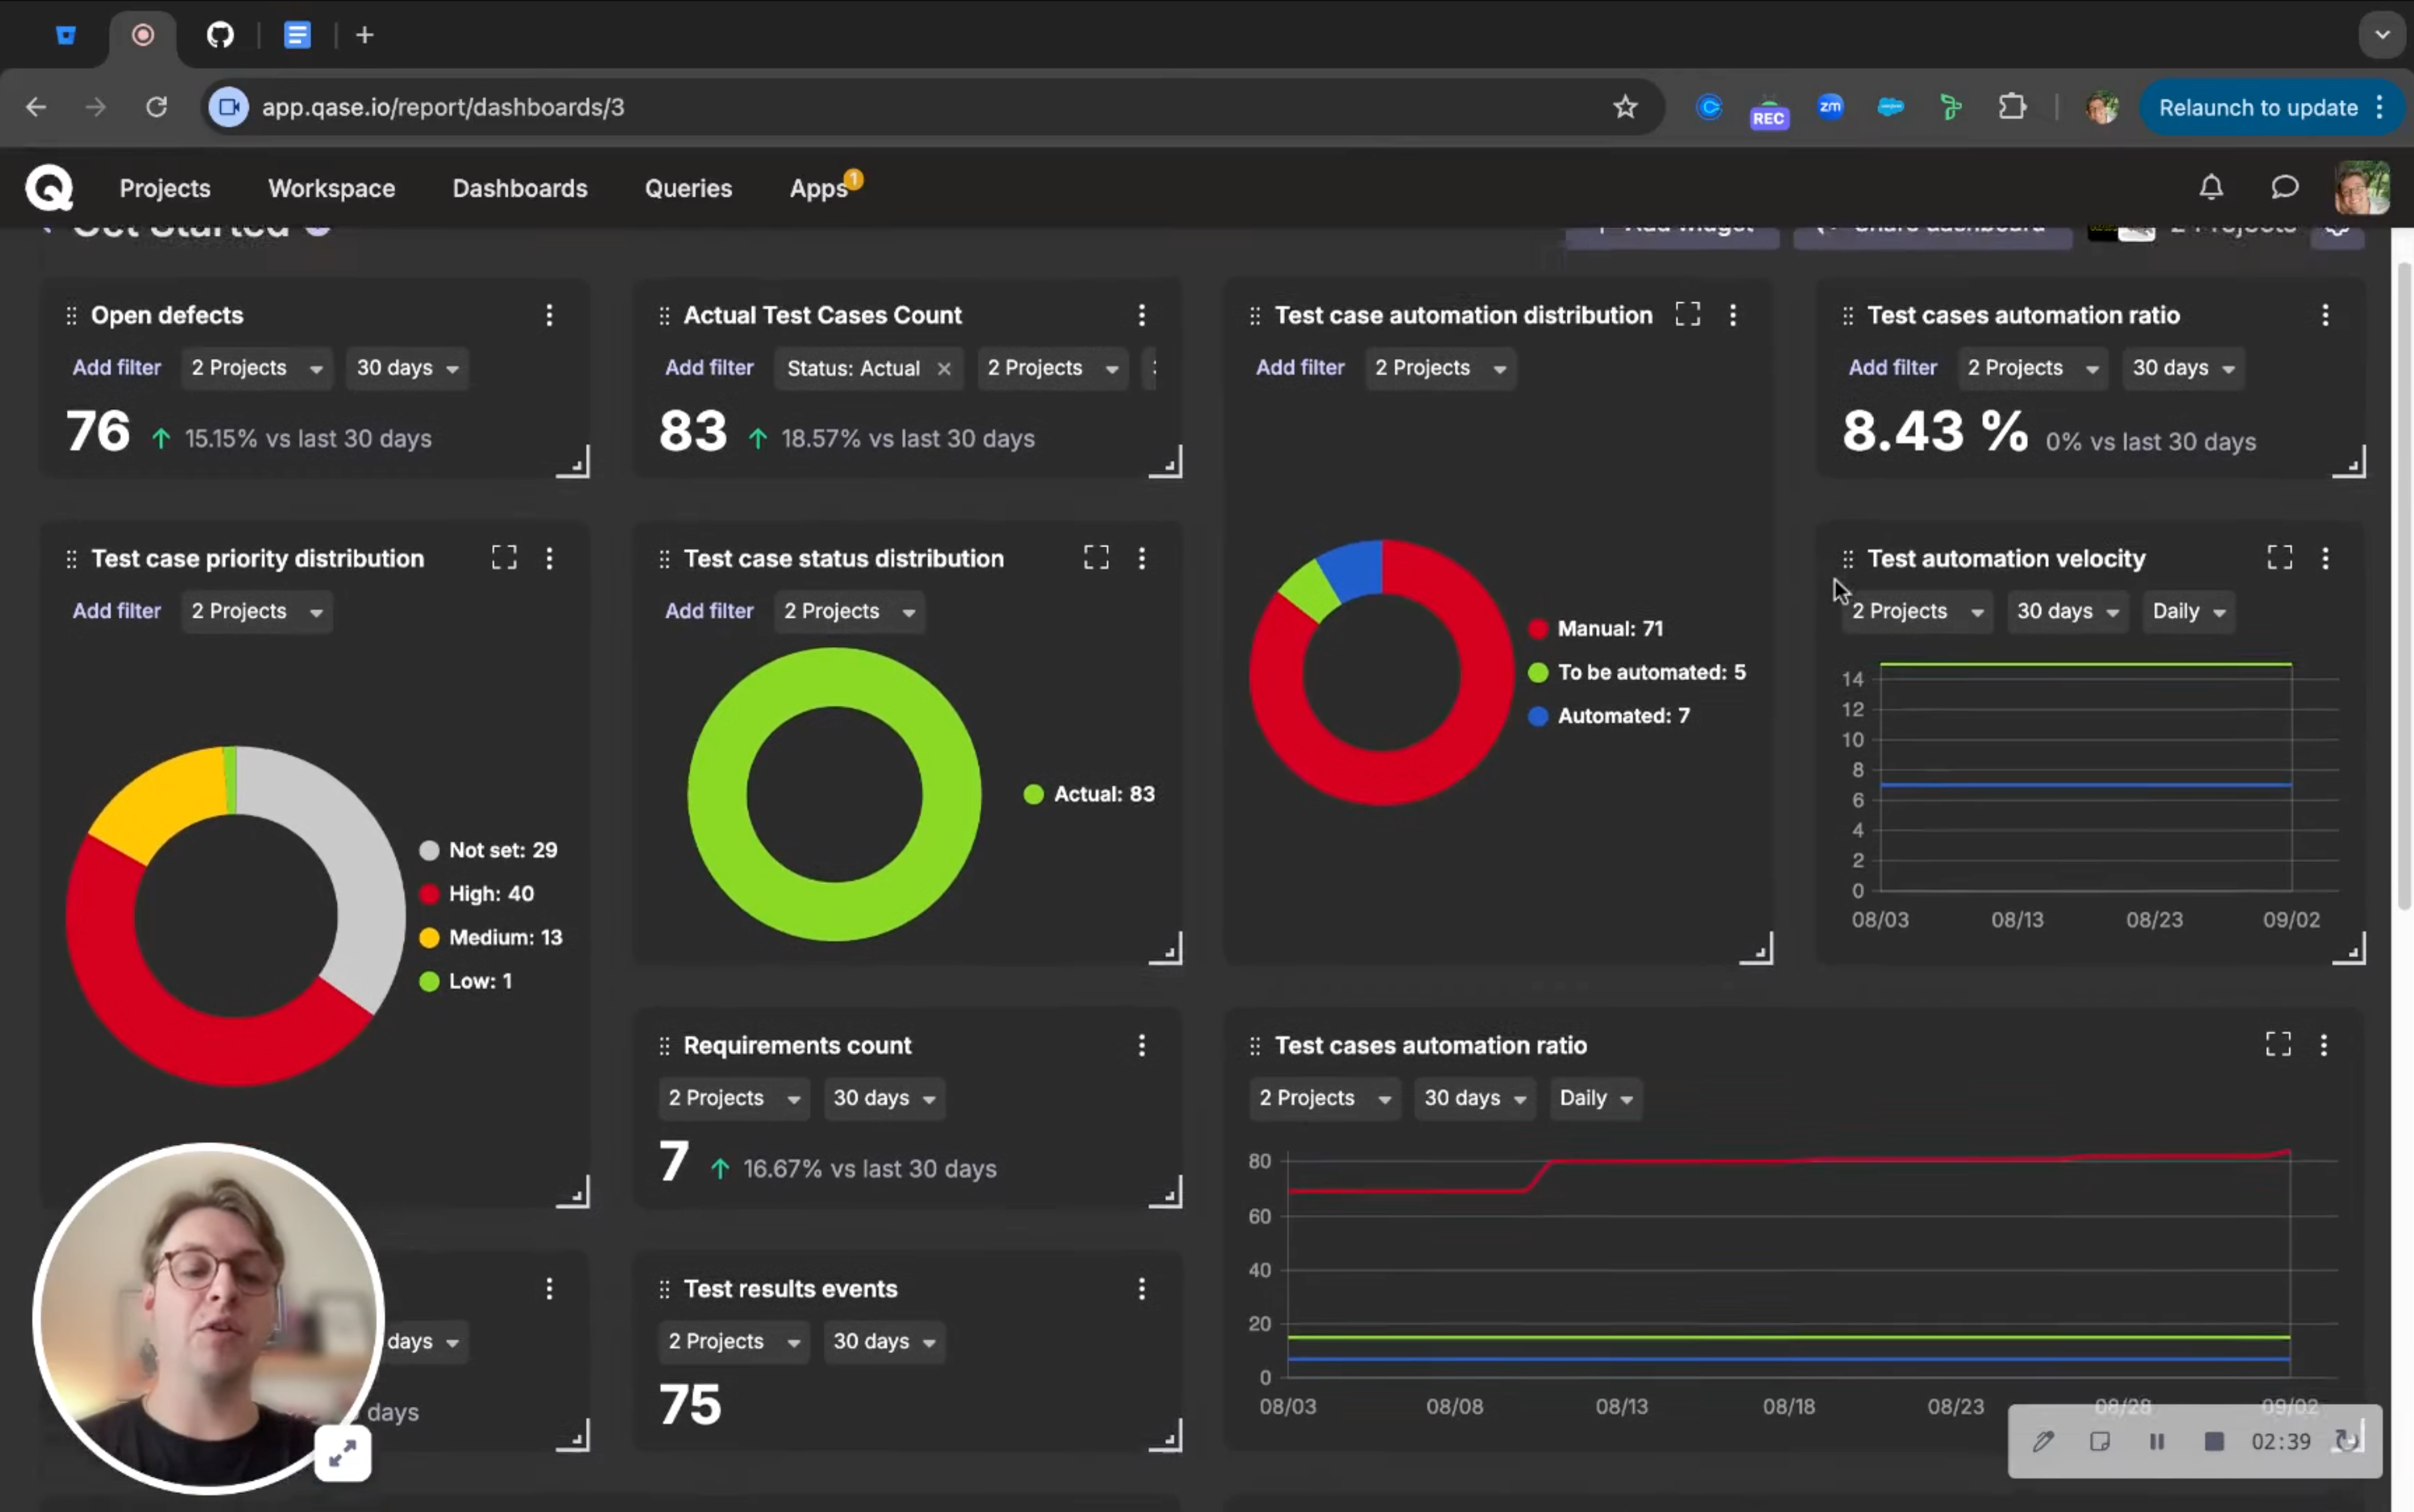Bookmark this page with star icon
2414x1512 pixels.
1625,107
